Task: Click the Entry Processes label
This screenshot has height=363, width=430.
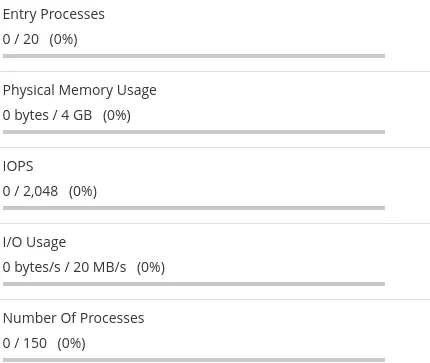Action: pyautogui.click(x=54, y=14)
